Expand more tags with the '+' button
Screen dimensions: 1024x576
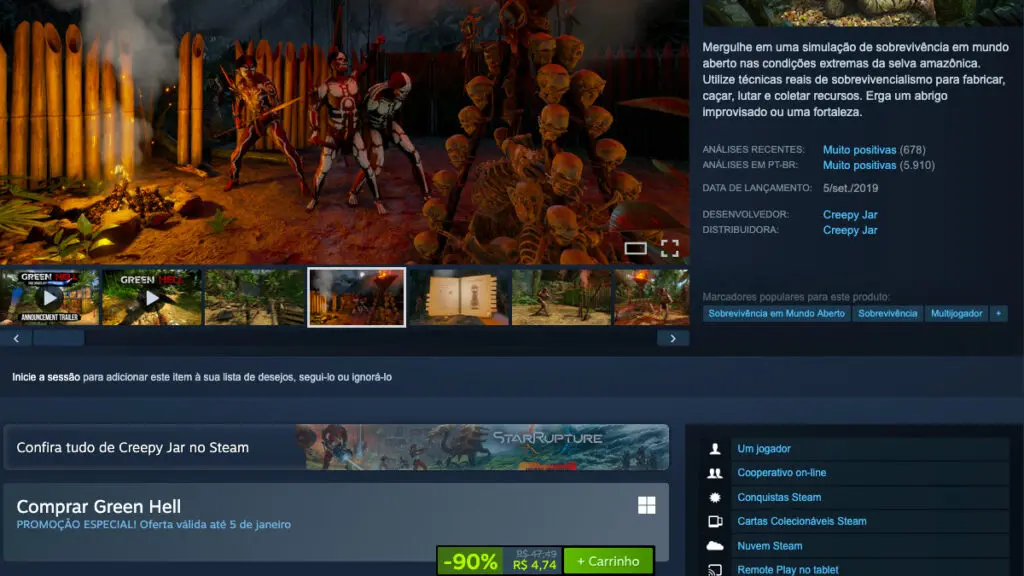998,313
